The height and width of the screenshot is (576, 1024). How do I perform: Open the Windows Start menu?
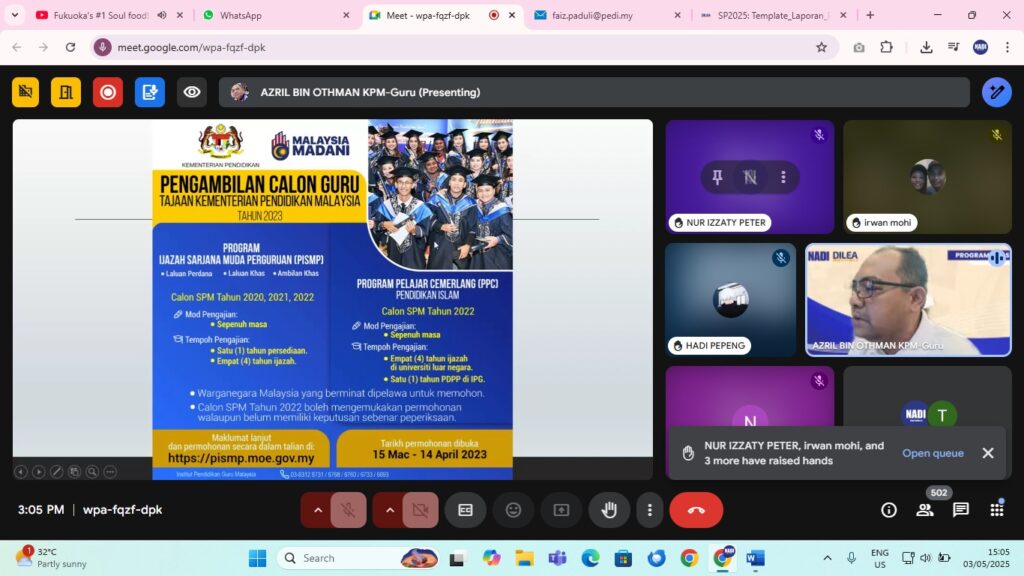click(257, 558)
